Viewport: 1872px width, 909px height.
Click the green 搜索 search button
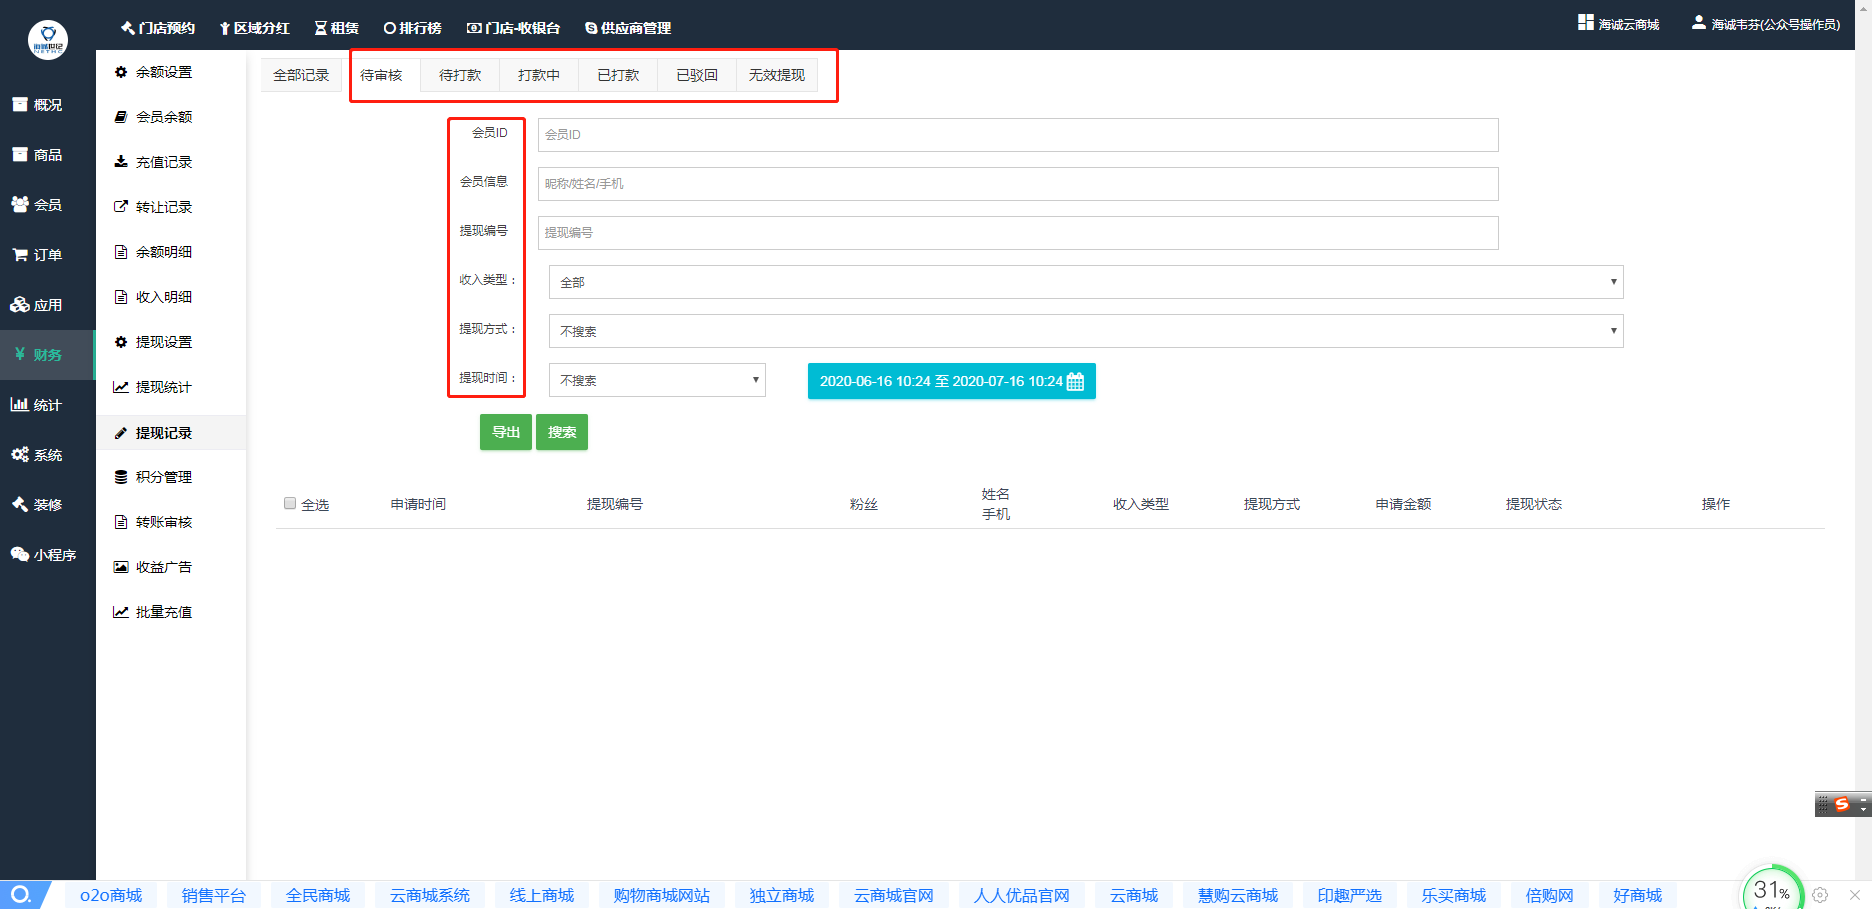click(562, 432)
